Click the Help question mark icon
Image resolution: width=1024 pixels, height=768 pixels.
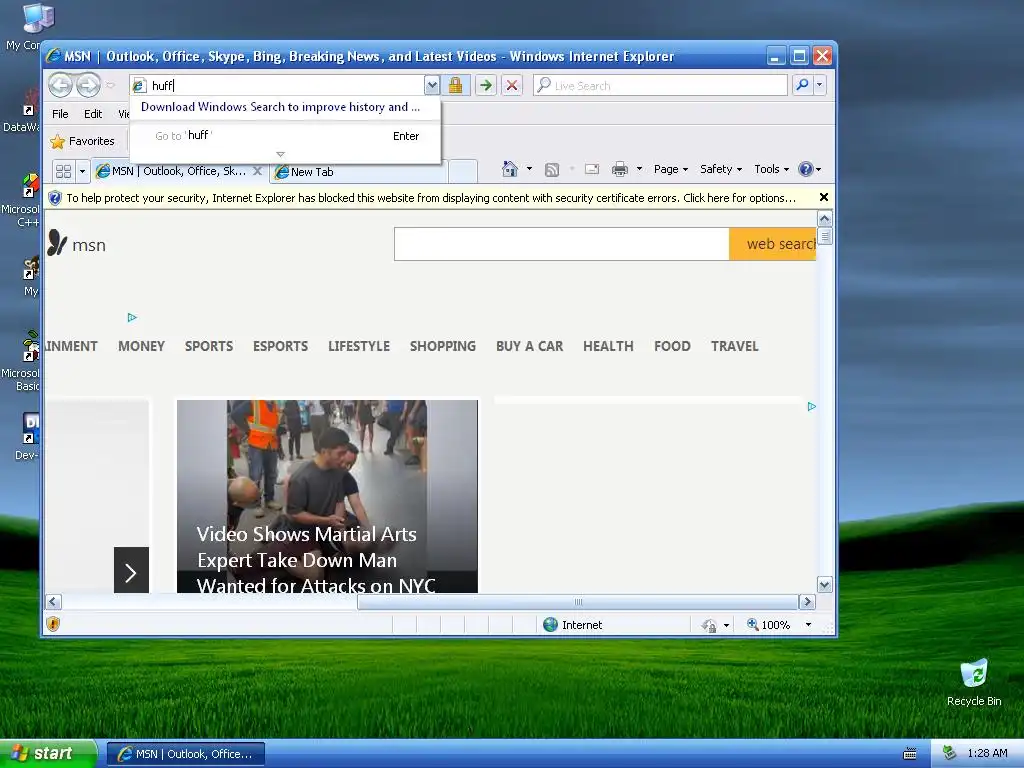point(806,169)
